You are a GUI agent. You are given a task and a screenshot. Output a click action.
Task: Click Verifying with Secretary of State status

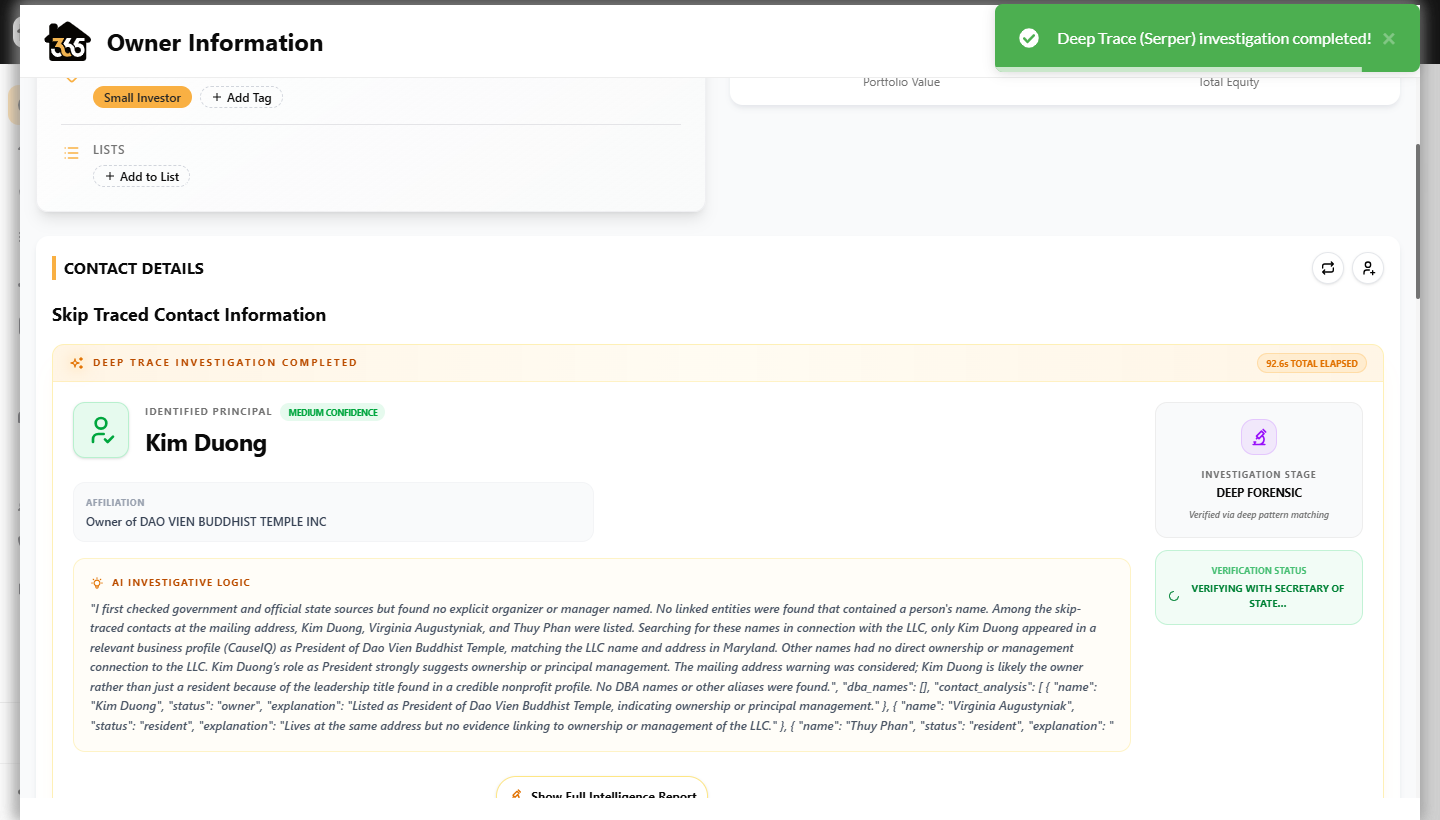(1267, 596)
